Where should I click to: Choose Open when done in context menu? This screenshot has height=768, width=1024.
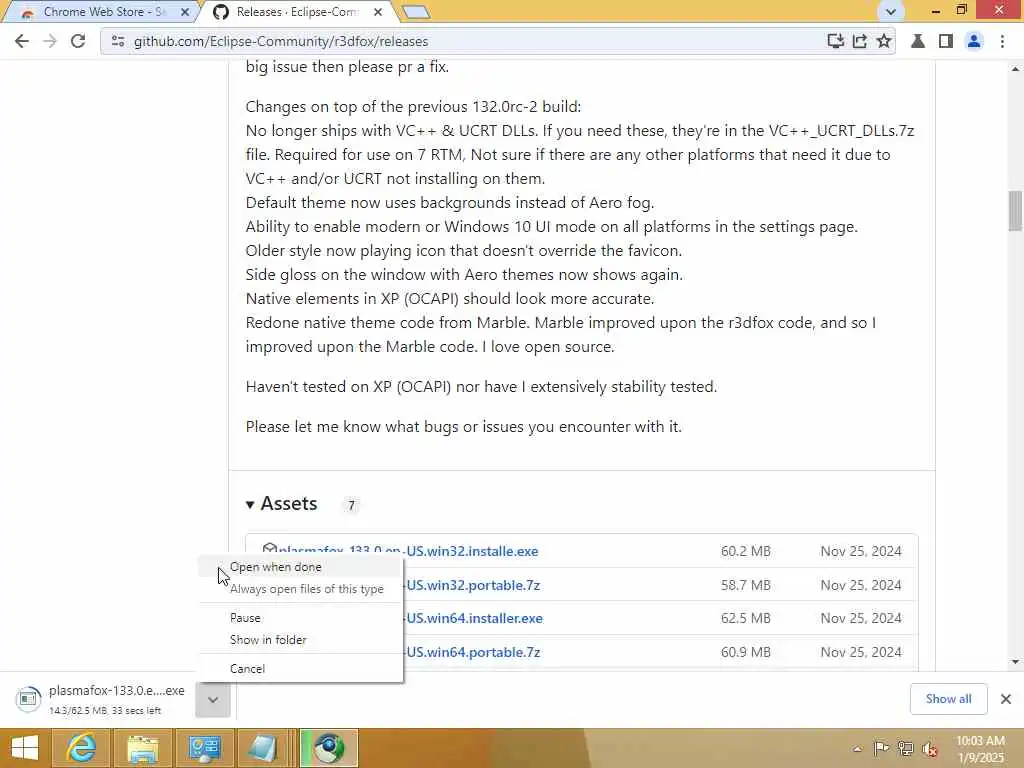click(x=300, y=567)
